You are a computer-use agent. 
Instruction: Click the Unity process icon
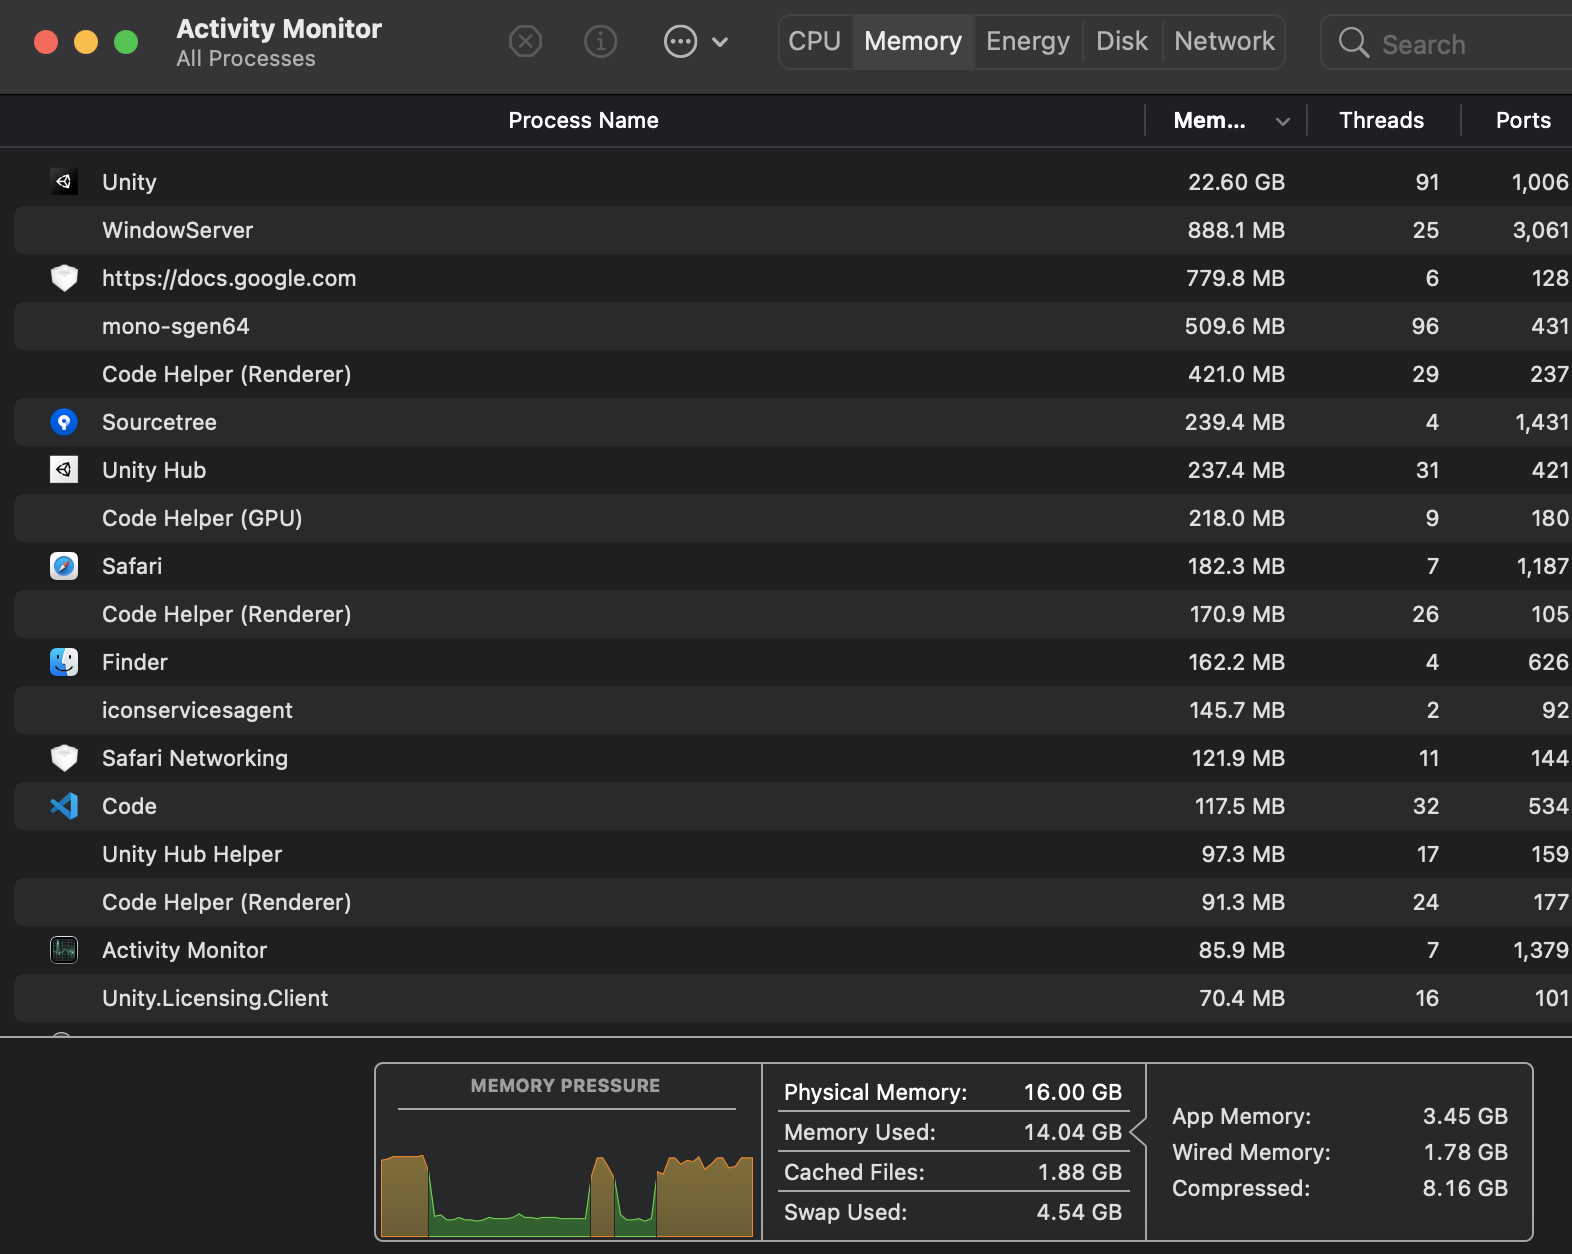click(64, 182)
